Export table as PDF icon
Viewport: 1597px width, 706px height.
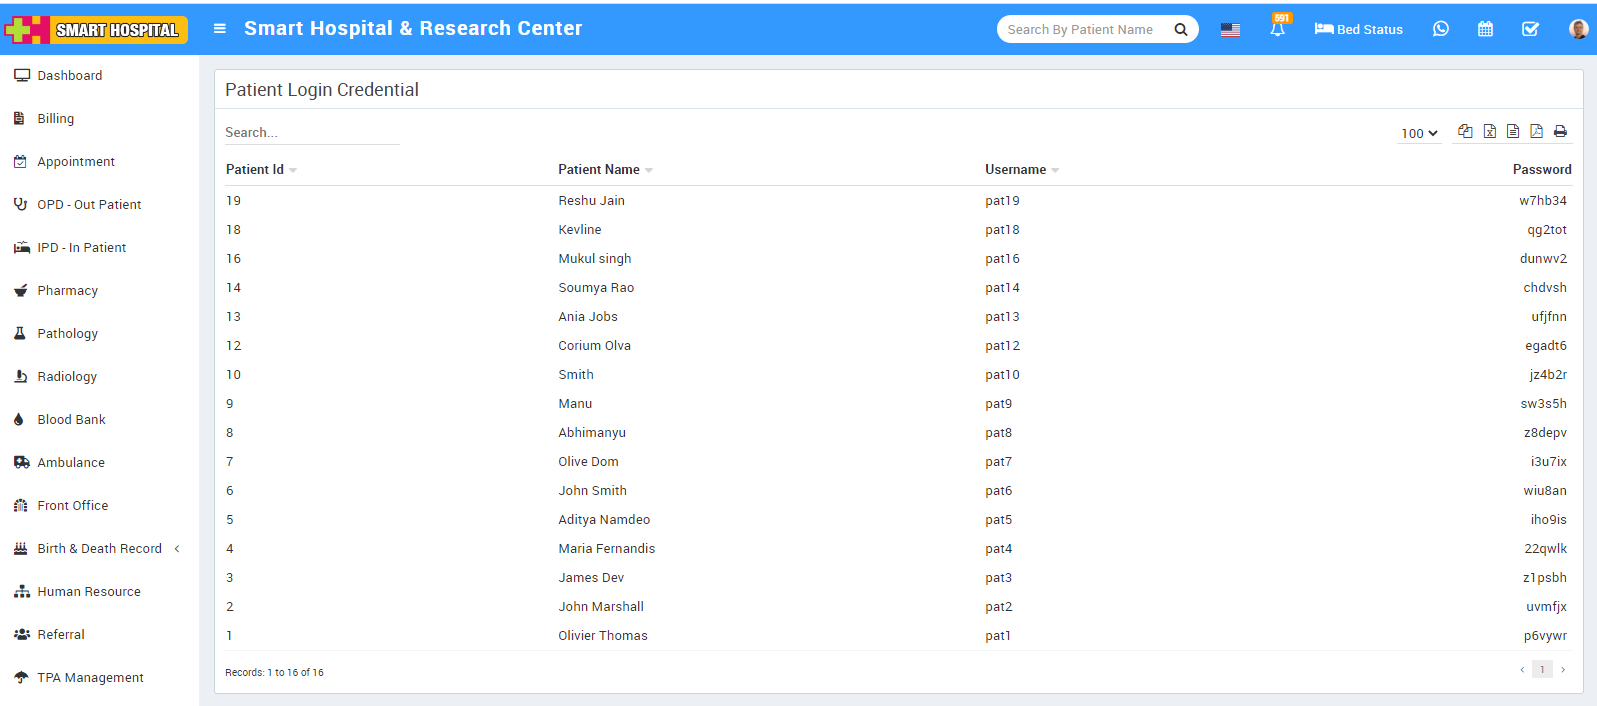1536,131
